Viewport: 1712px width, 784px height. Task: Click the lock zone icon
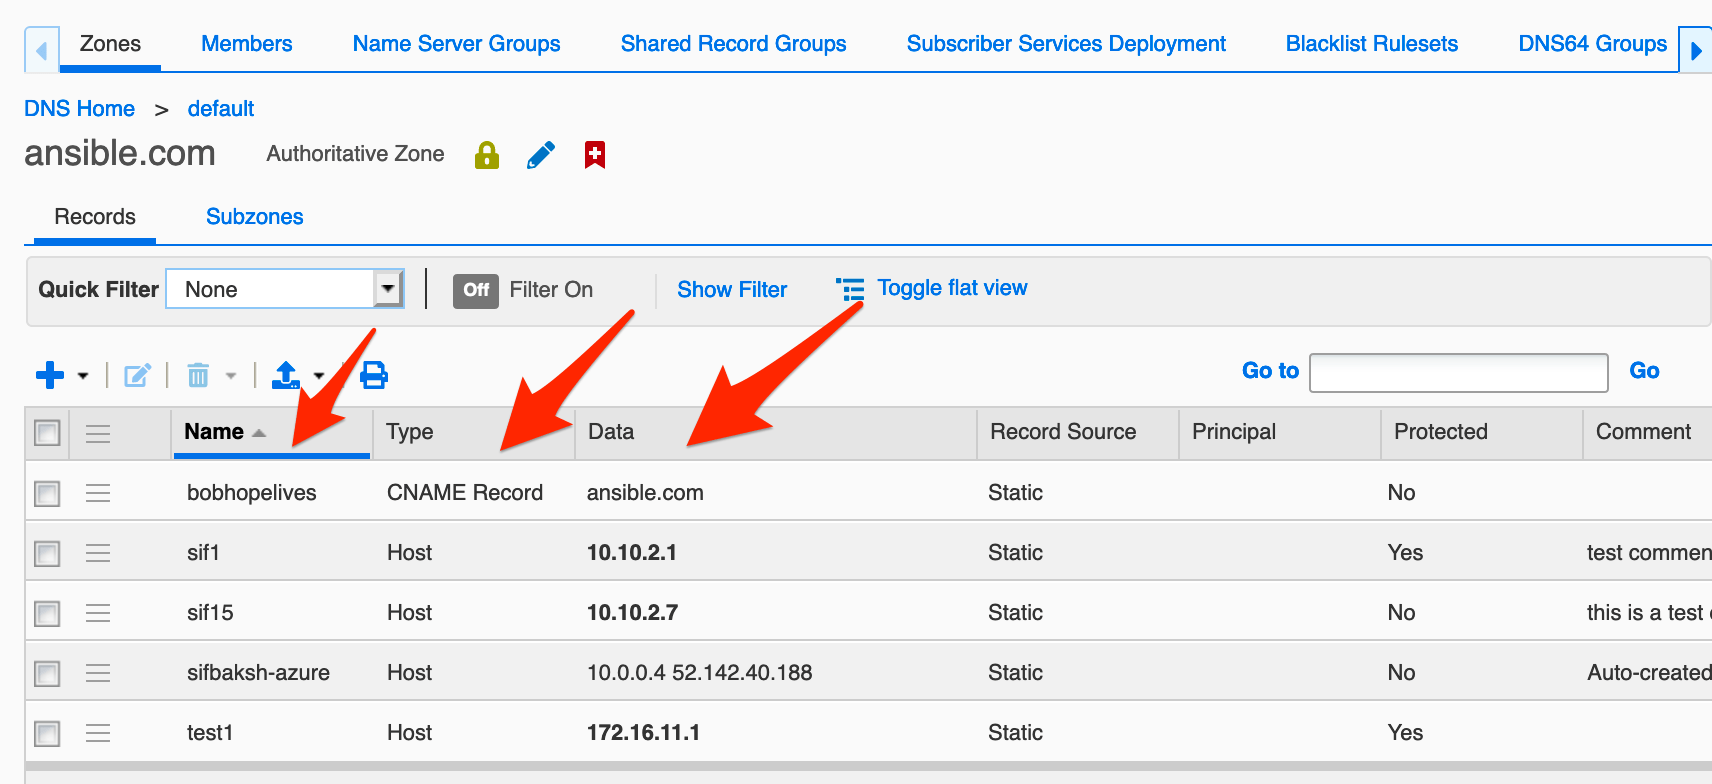pyautogui.click(x=487, y=155)
